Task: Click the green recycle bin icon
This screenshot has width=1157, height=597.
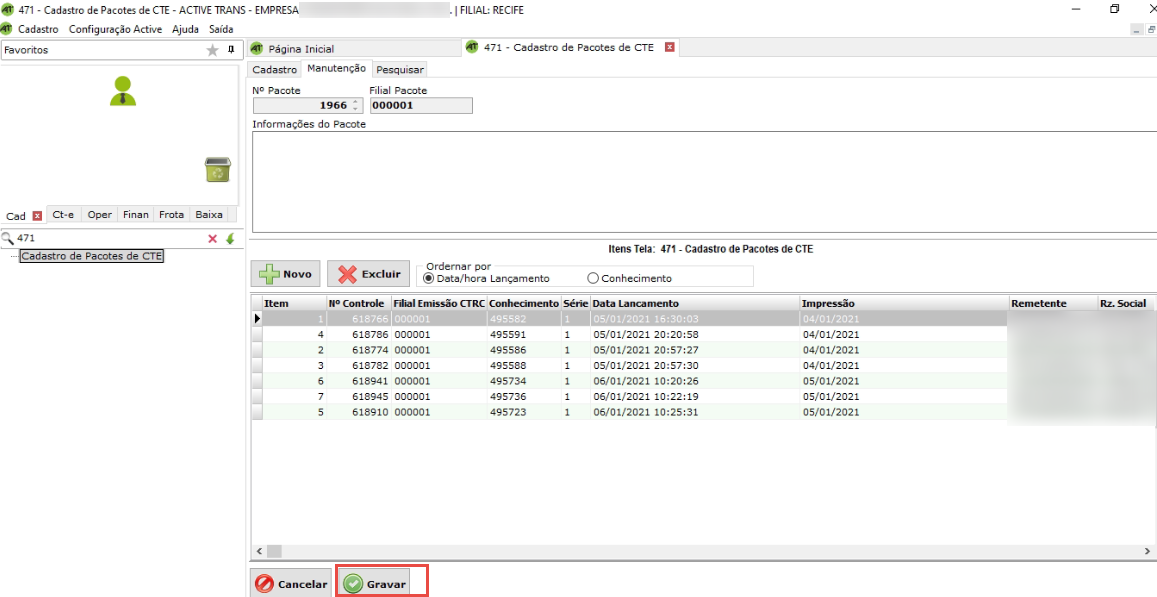Action: (x=217, y=170)
